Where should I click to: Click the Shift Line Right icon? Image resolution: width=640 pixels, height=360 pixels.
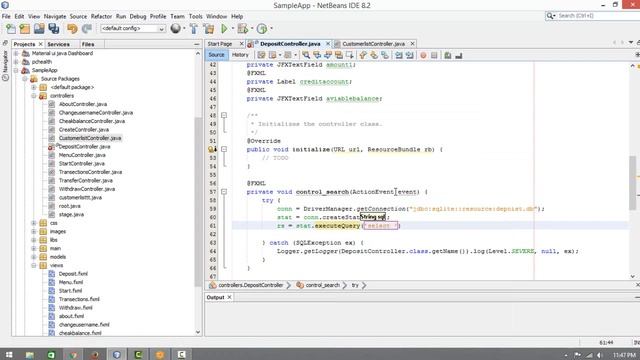410,55
